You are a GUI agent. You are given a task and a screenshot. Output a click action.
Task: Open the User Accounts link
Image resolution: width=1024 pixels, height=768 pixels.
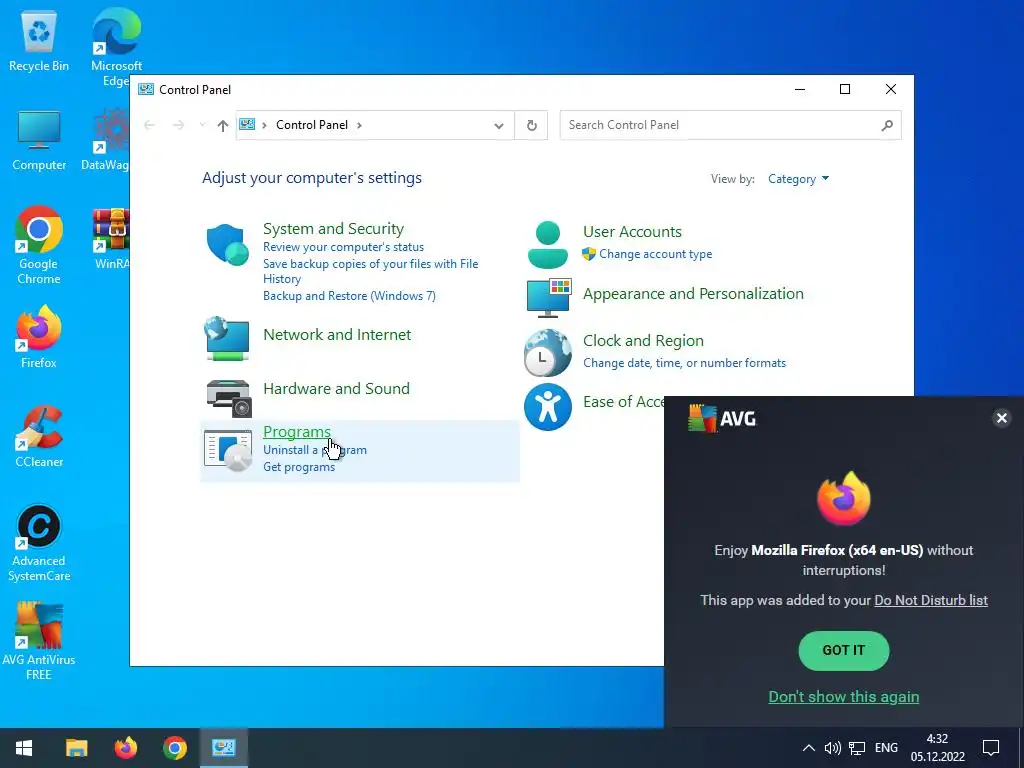pos(632,232)
